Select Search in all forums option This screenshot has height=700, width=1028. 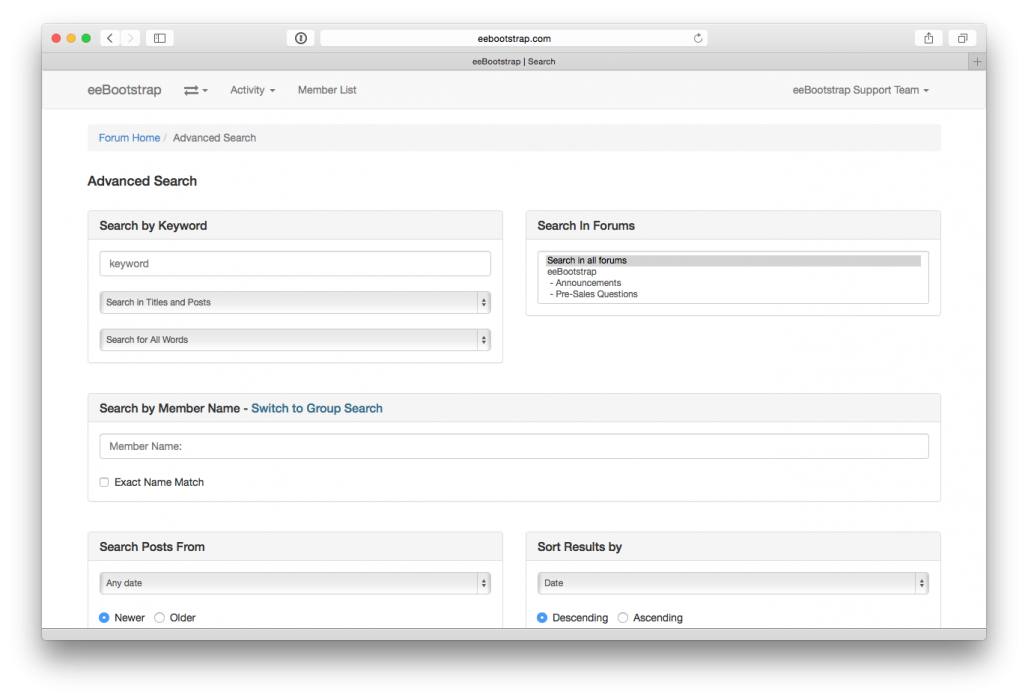(x=733, y=260)
